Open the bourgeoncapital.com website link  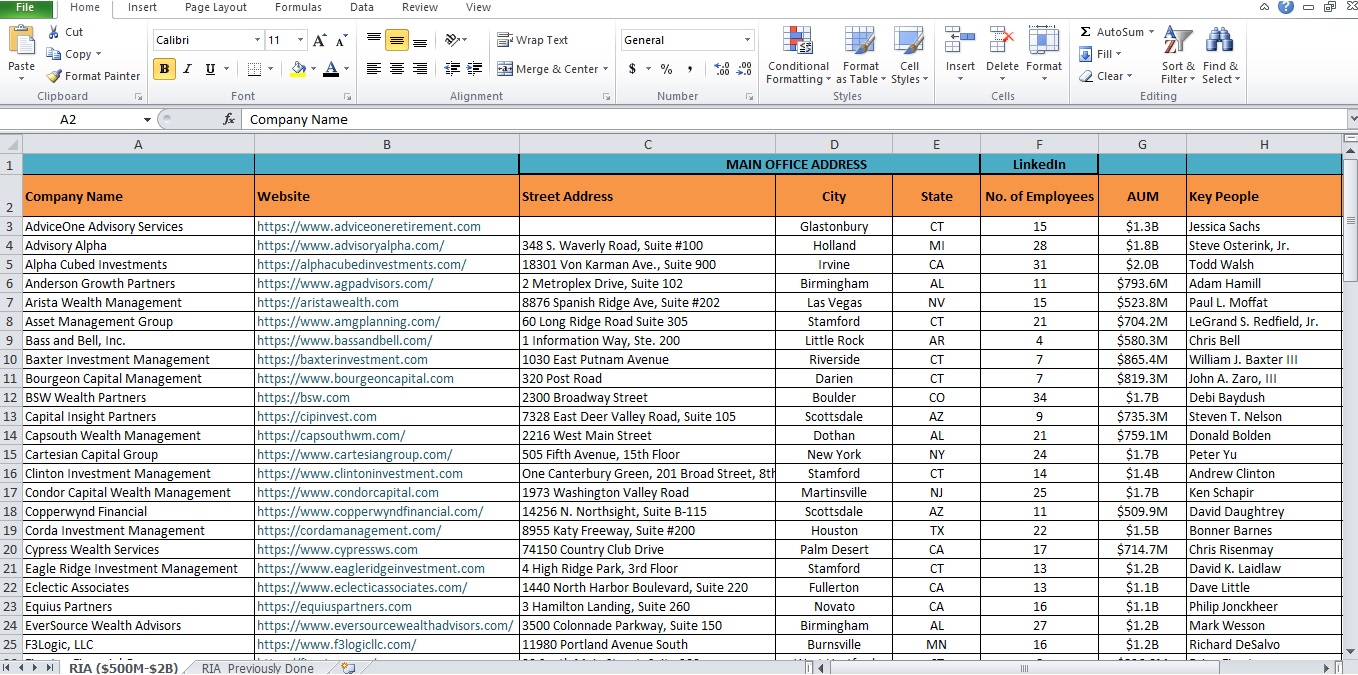pyautogui.click(x=355, y=379)
